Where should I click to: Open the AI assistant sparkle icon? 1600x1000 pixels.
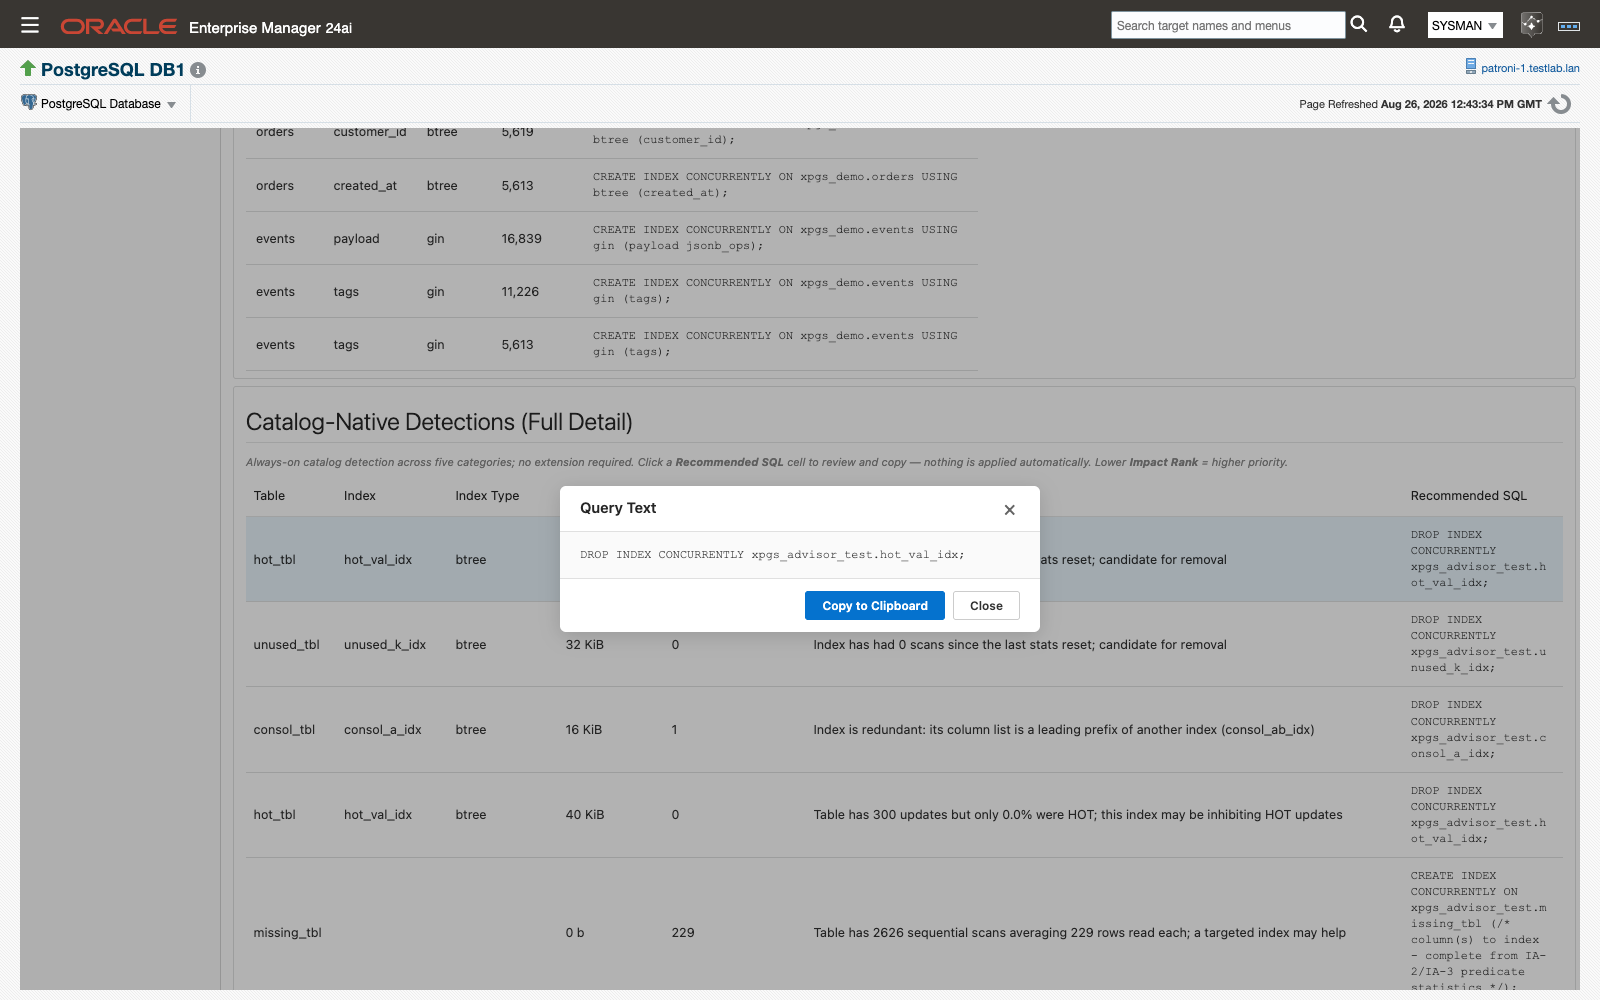click(x=1531, y=25)
